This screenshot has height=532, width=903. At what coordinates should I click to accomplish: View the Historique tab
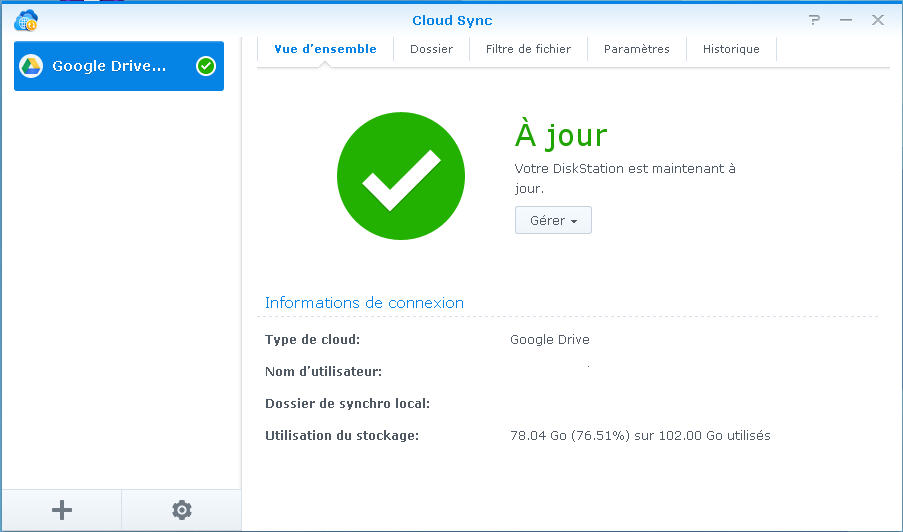[731, 49]
